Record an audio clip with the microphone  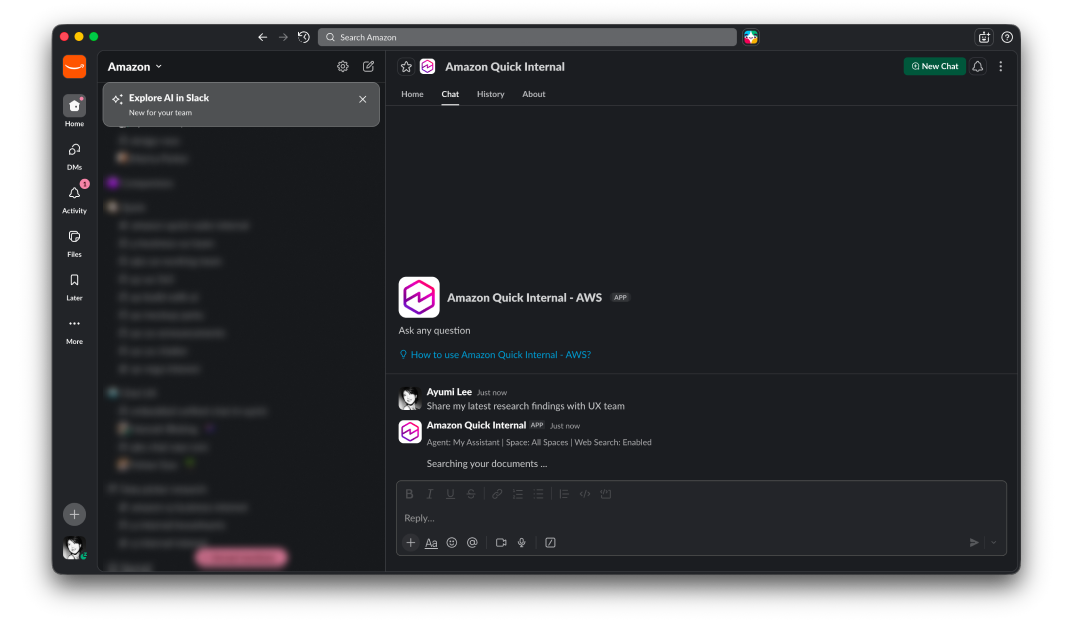(522, 543)
